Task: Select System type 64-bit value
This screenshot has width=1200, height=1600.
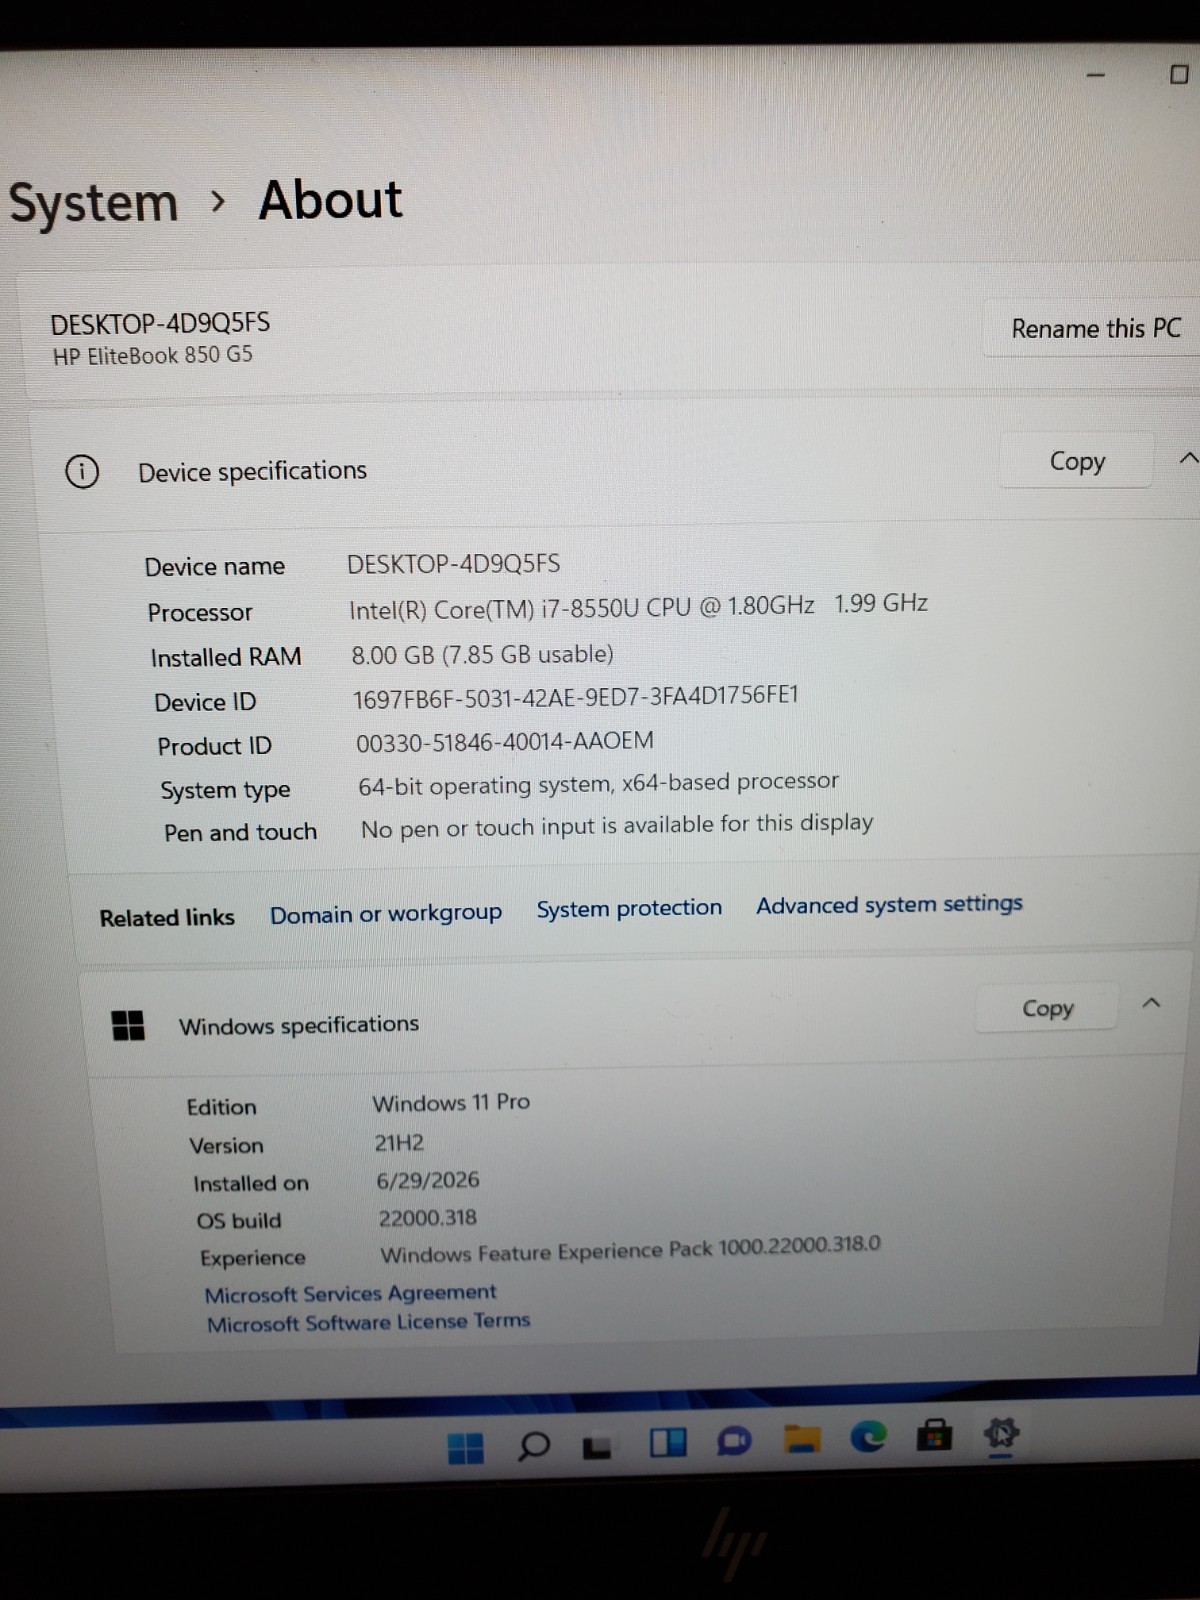Action: coord(598,784)
